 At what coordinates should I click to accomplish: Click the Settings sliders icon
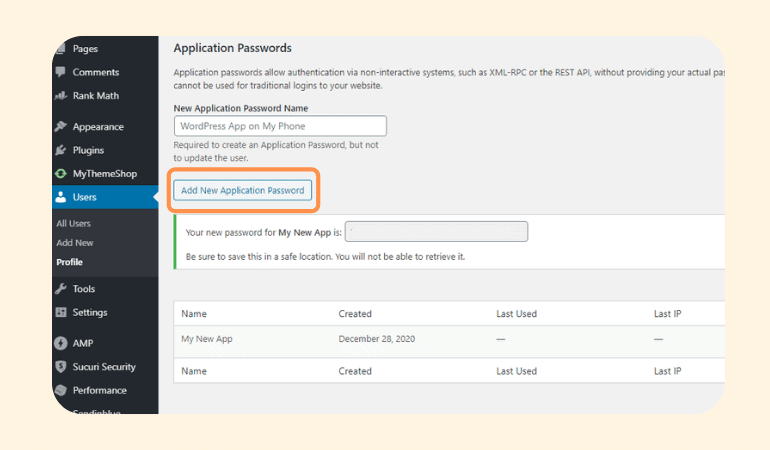[x=61, y=312]
